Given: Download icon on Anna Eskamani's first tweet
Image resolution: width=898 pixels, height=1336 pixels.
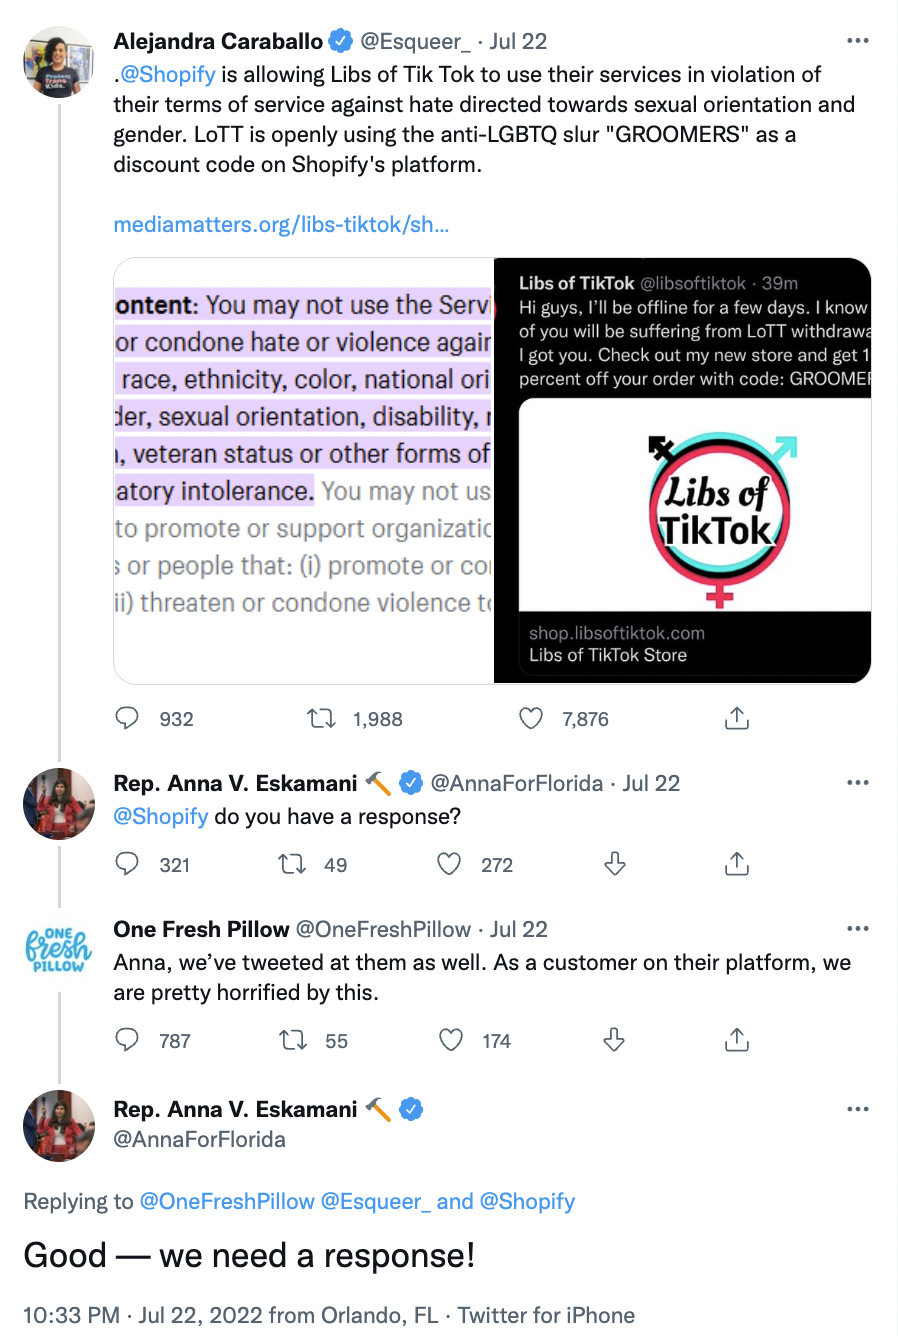Looking at the screenshot, I should (615, 864).
